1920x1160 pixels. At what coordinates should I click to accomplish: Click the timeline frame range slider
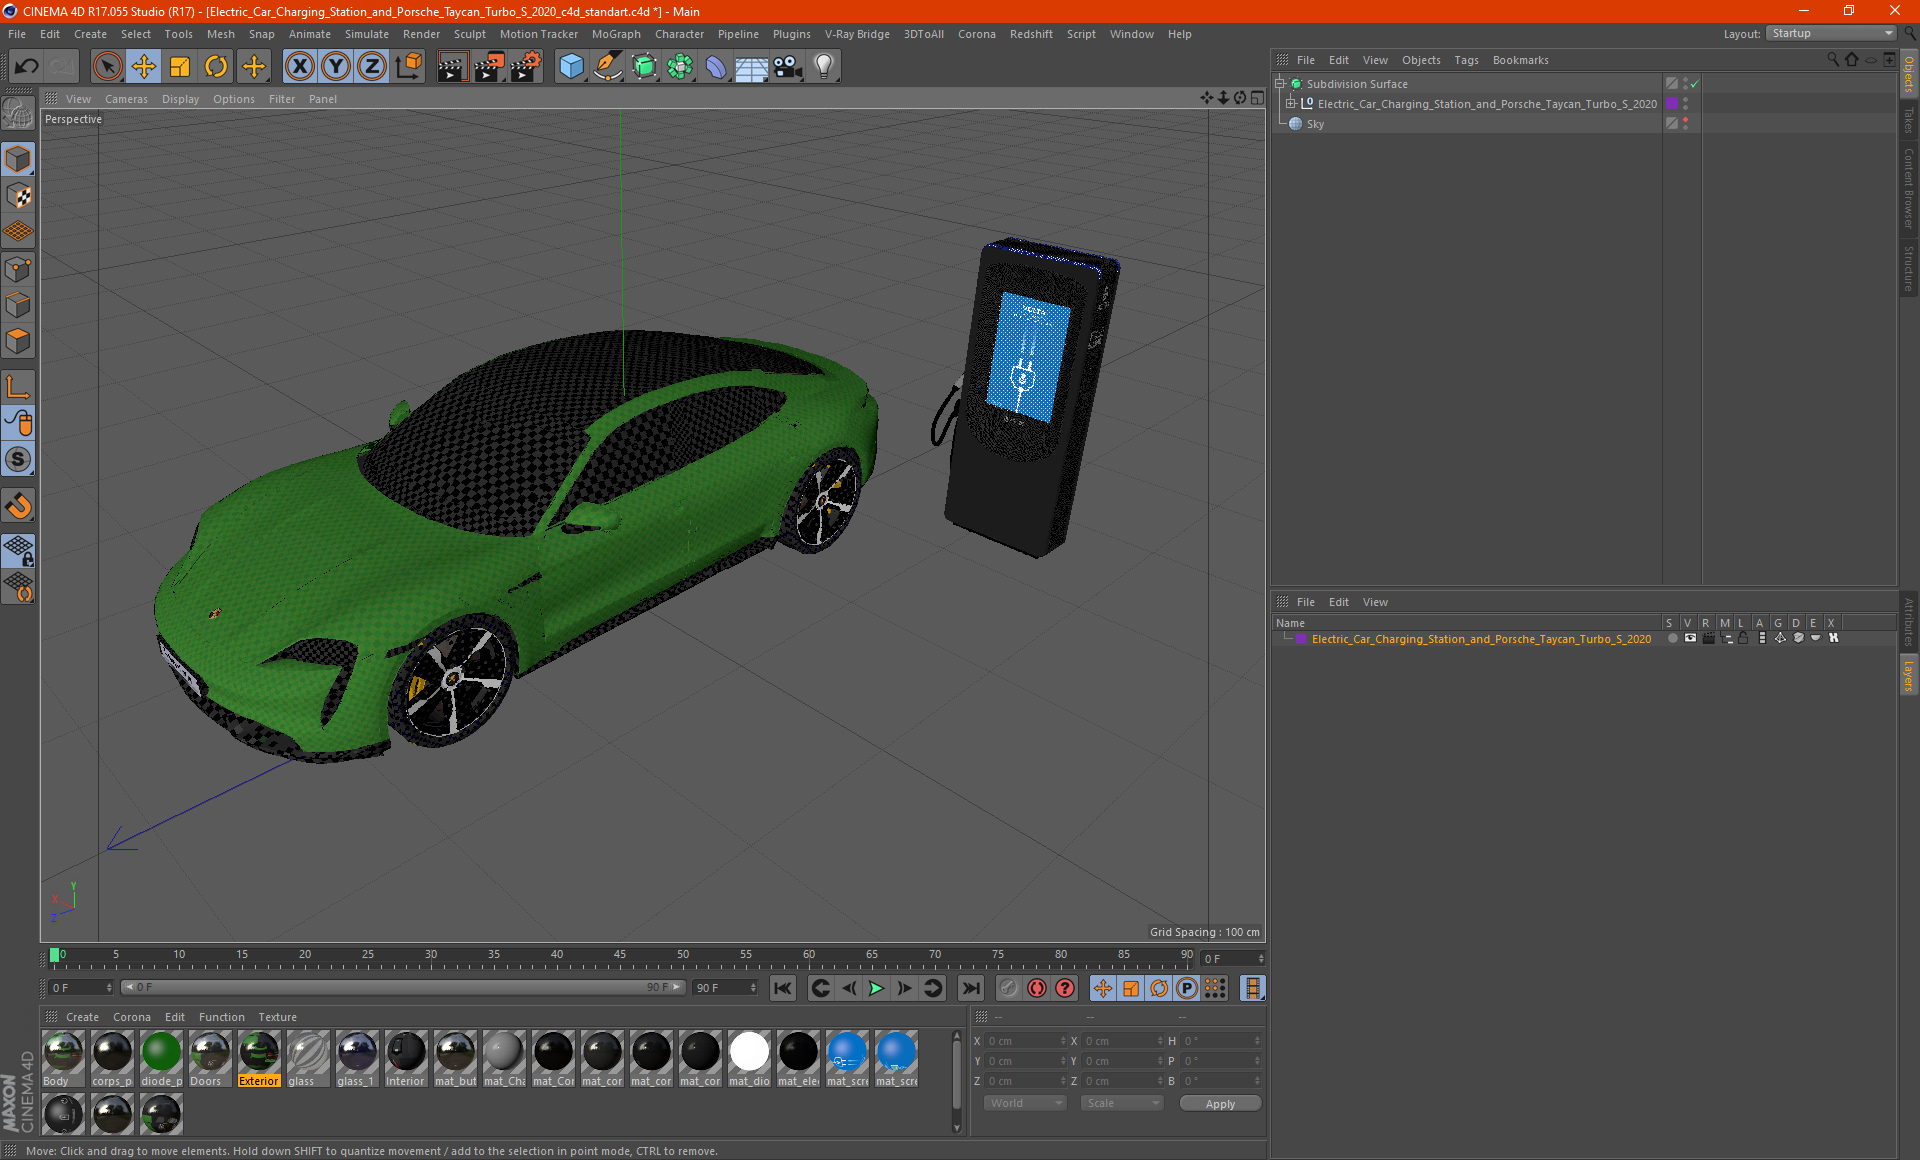[x=402, y=987]
